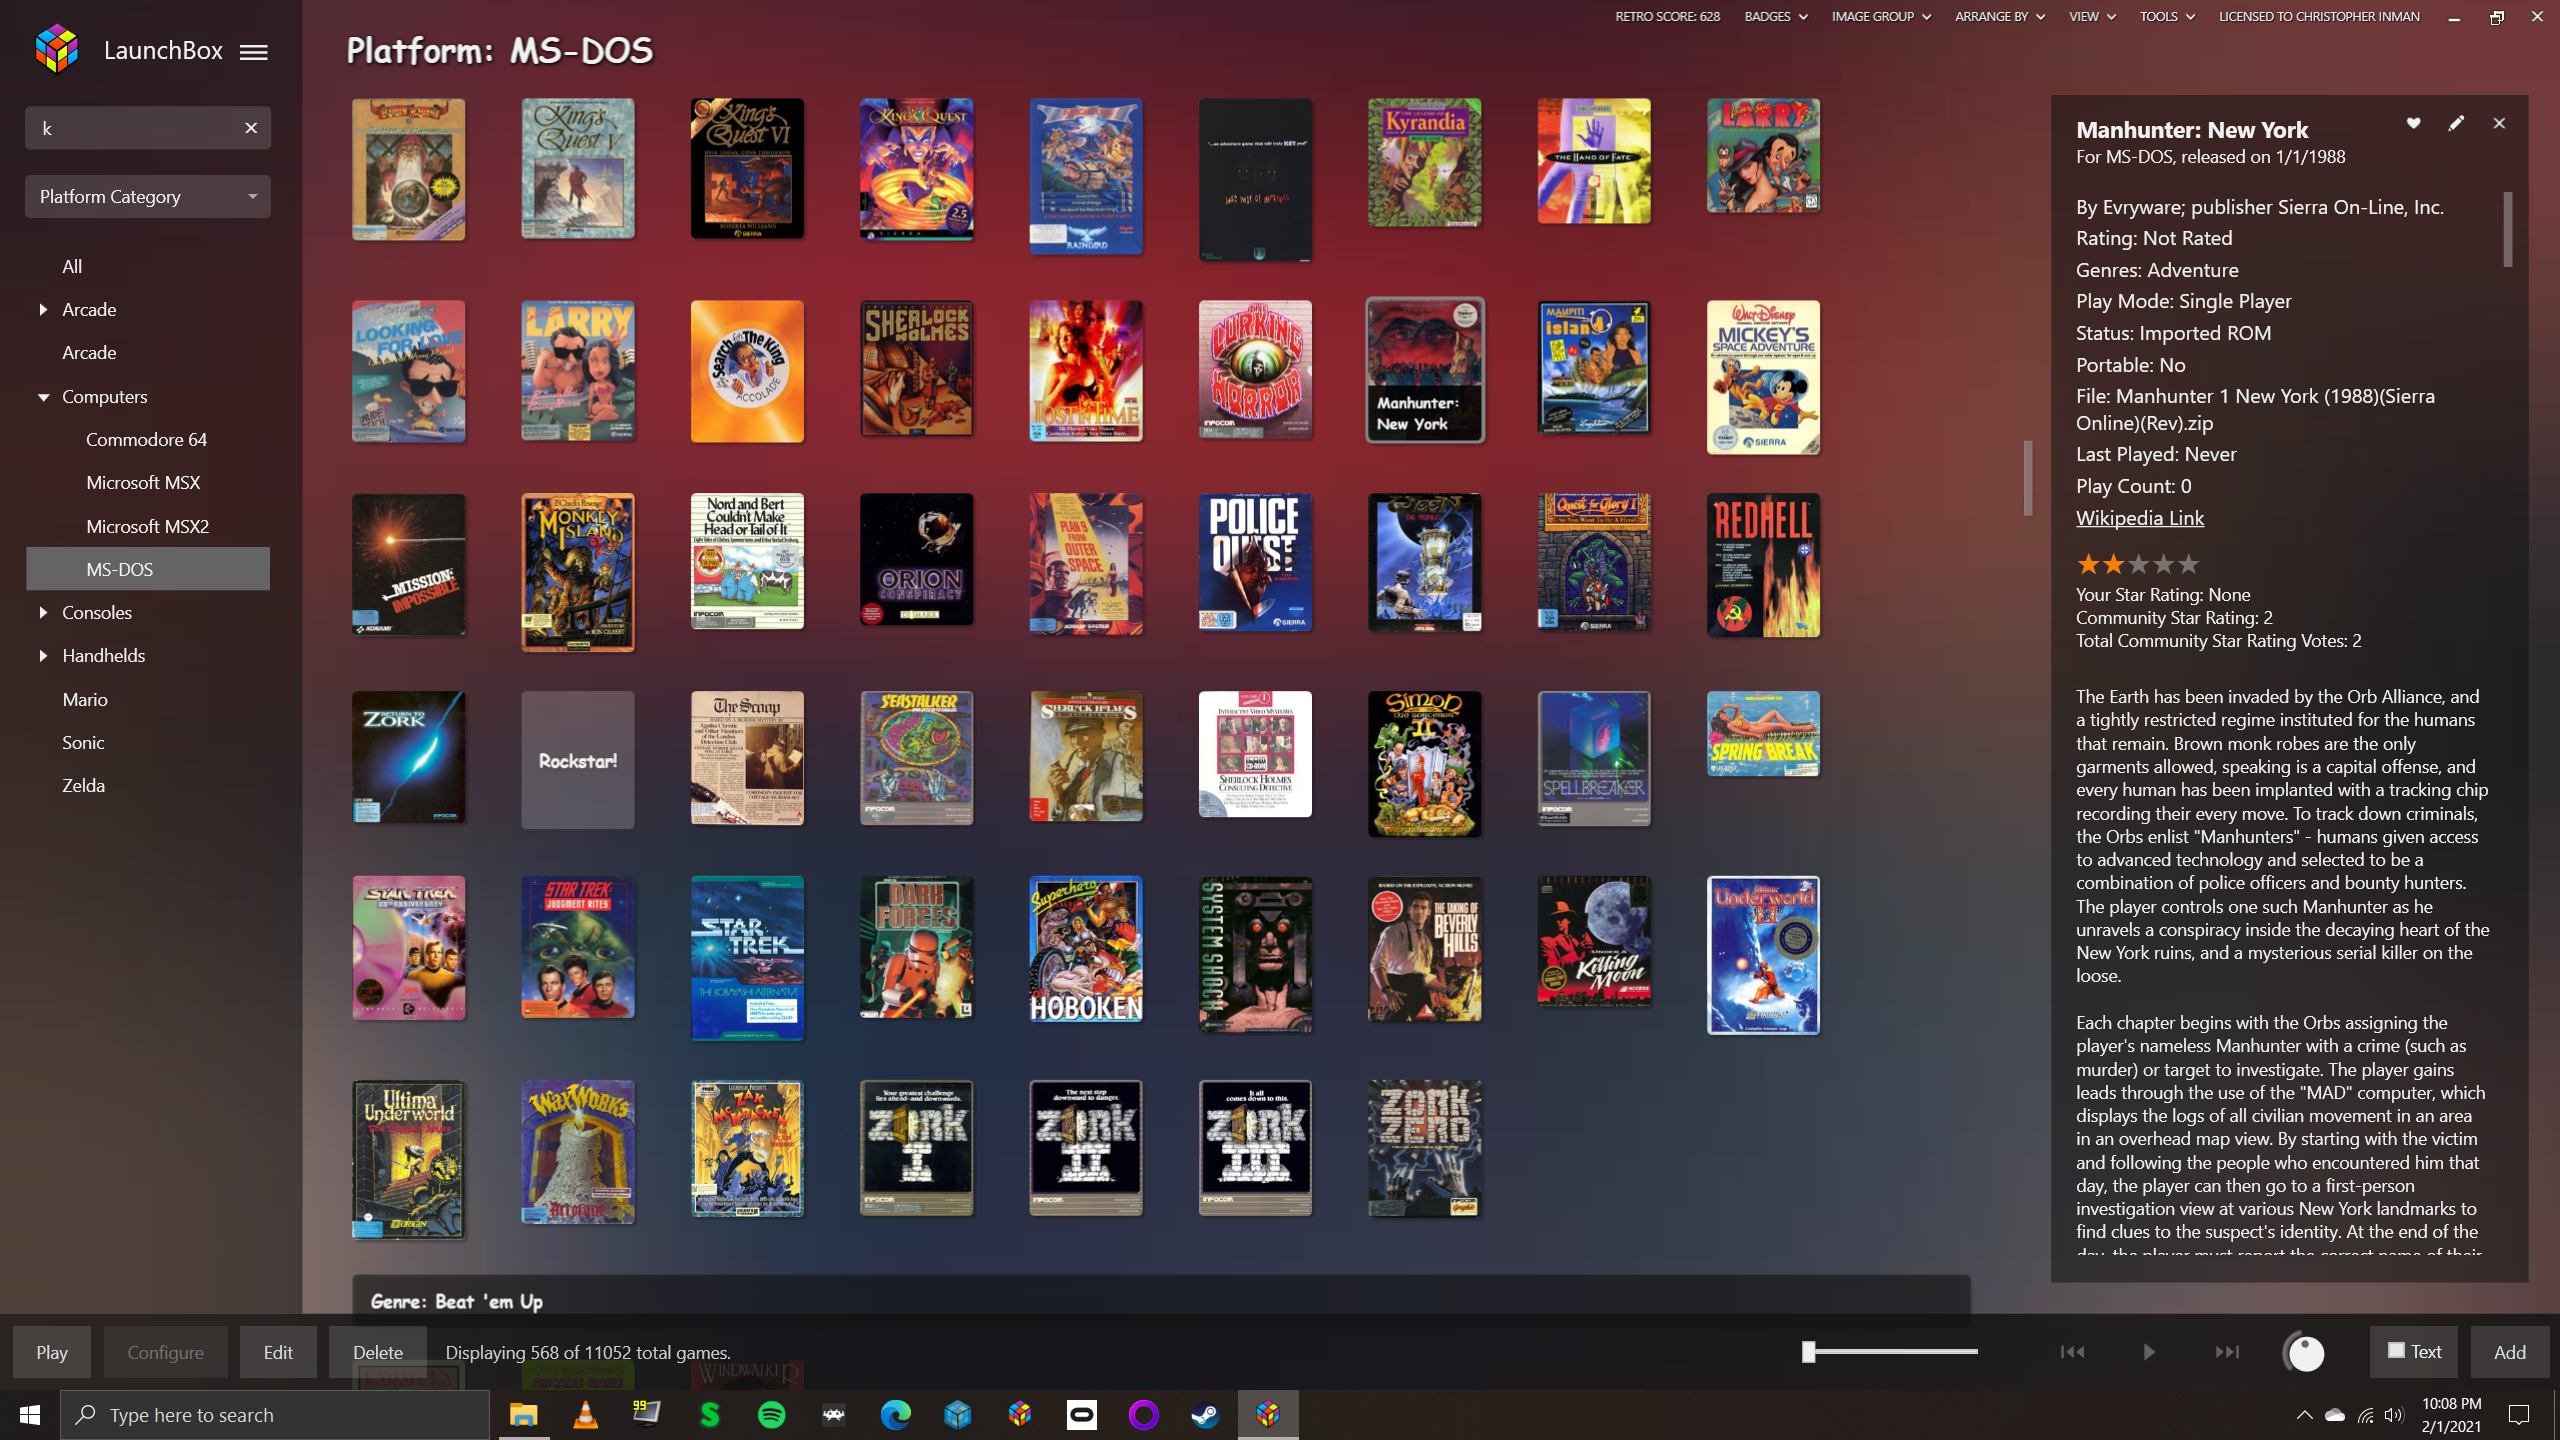
Task: Select the Zelda category
Action: pos(83,786)
